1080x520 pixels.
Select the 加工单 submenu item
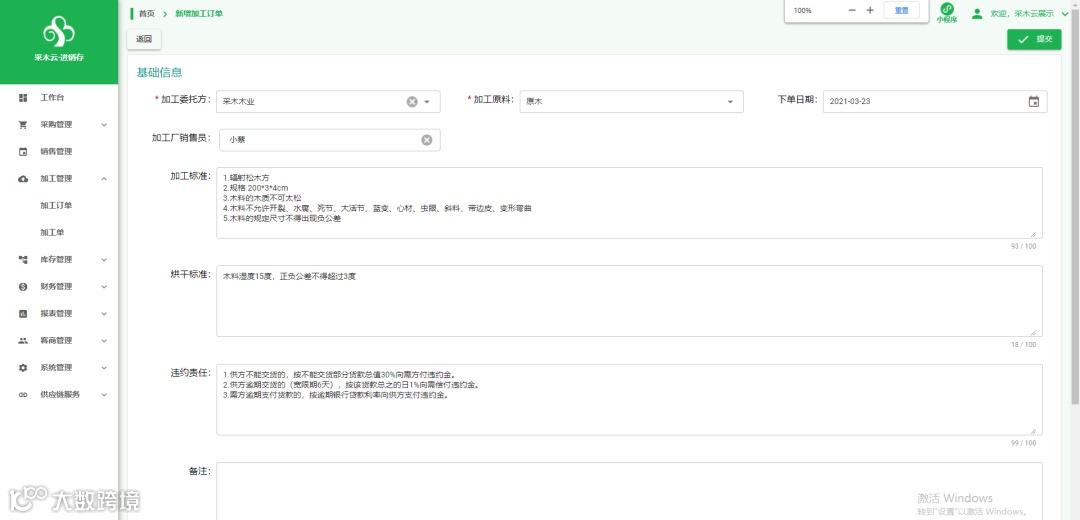[52, 233]
